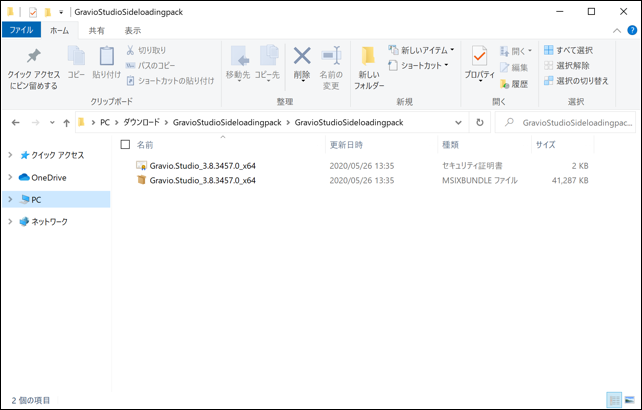
Task: Click 名前の変更 (Rename) icon
Action: 331,68
